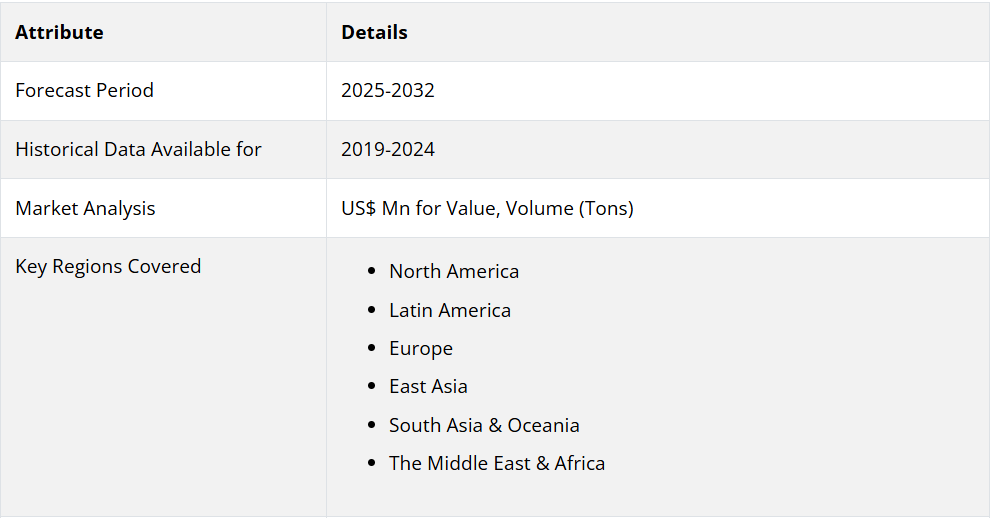
Task: Click US$ Mn for Value text
Action: coord(419,208)
